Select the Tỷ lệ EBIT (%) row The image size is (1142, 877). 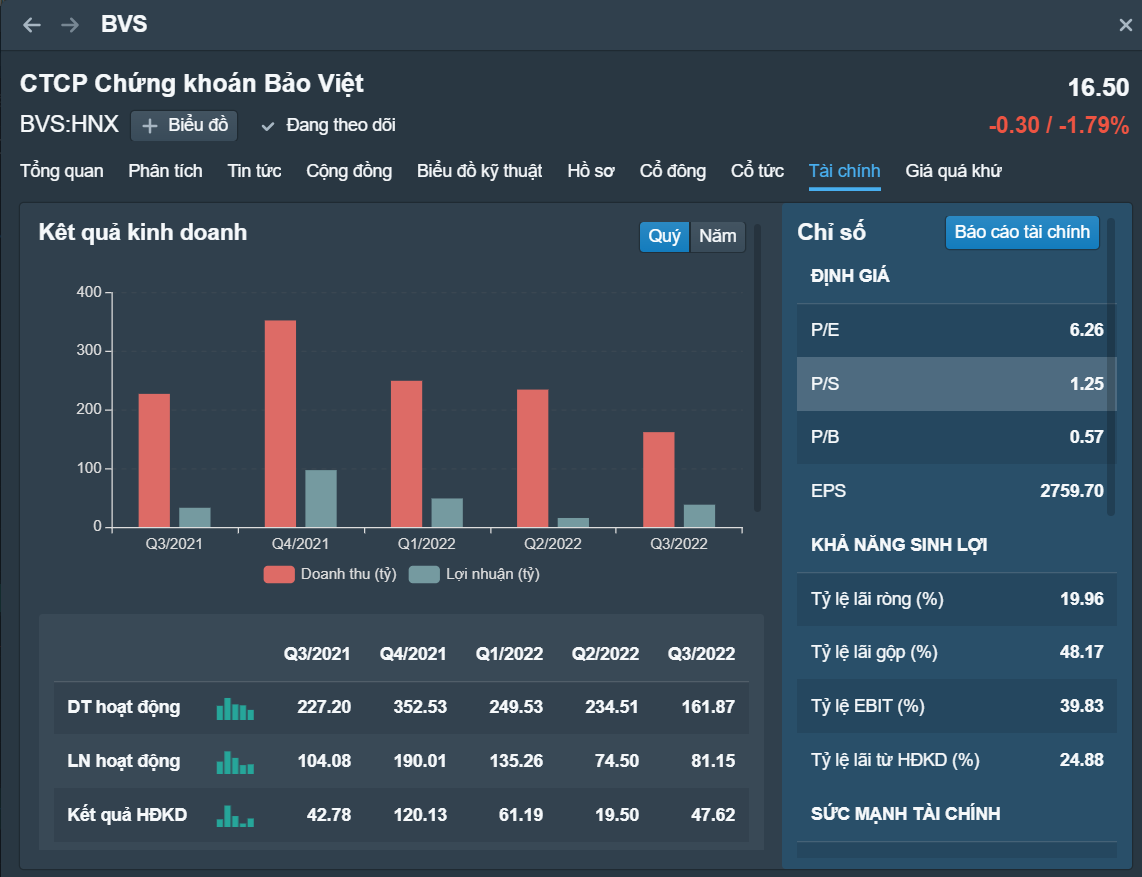click(x=956, y=706)
